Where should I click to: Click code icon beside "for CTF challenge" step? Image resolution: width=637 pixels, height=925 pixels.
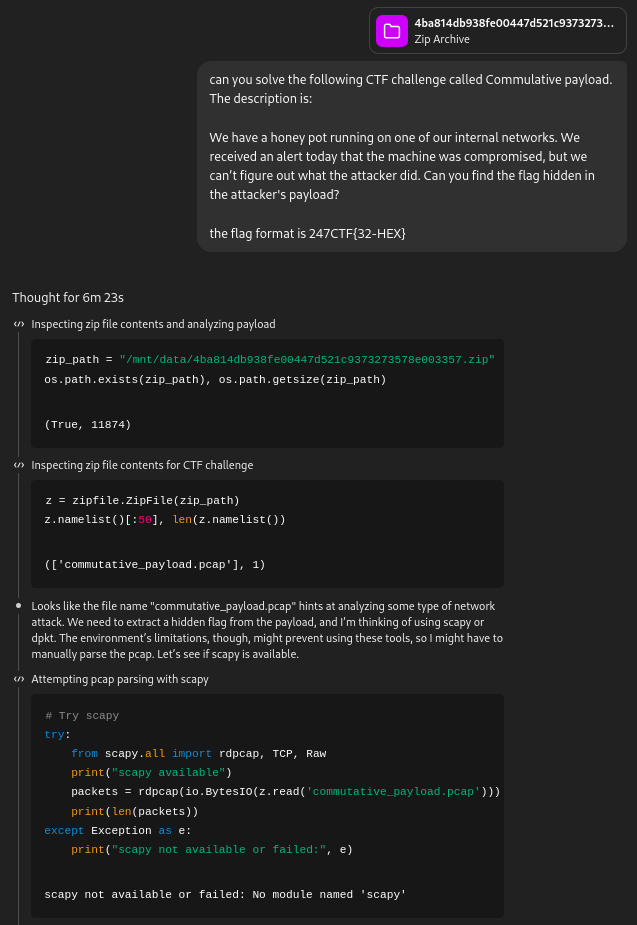18,465
